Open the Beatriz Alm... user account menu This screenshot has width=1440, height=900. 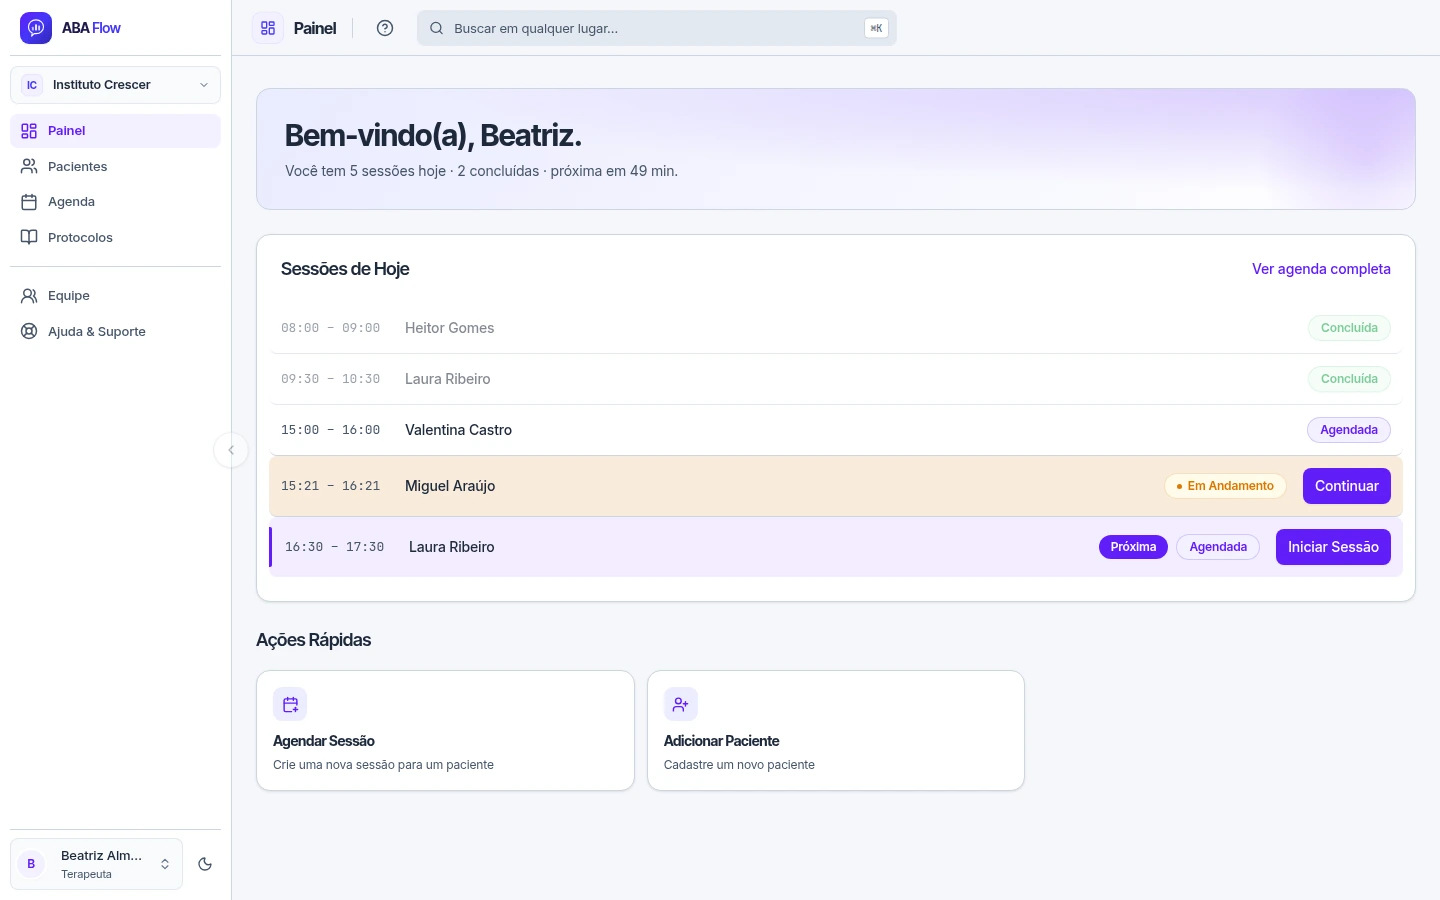click(96, 864)
